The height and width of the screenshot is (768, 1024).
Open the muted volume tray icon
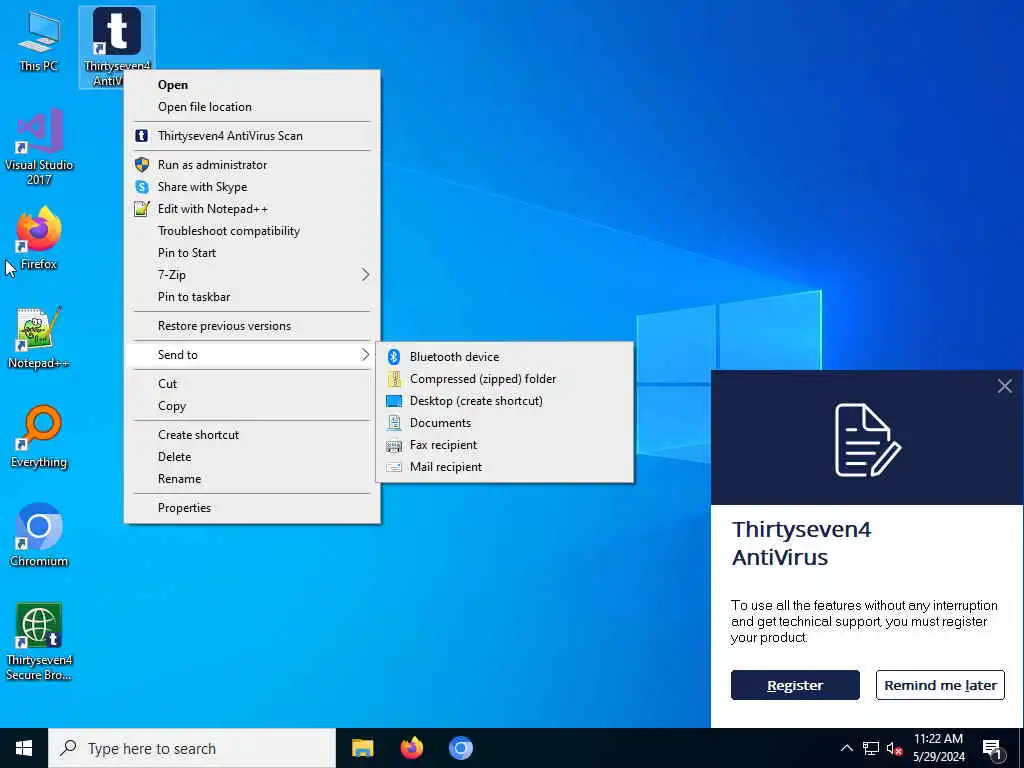point(895,748)
